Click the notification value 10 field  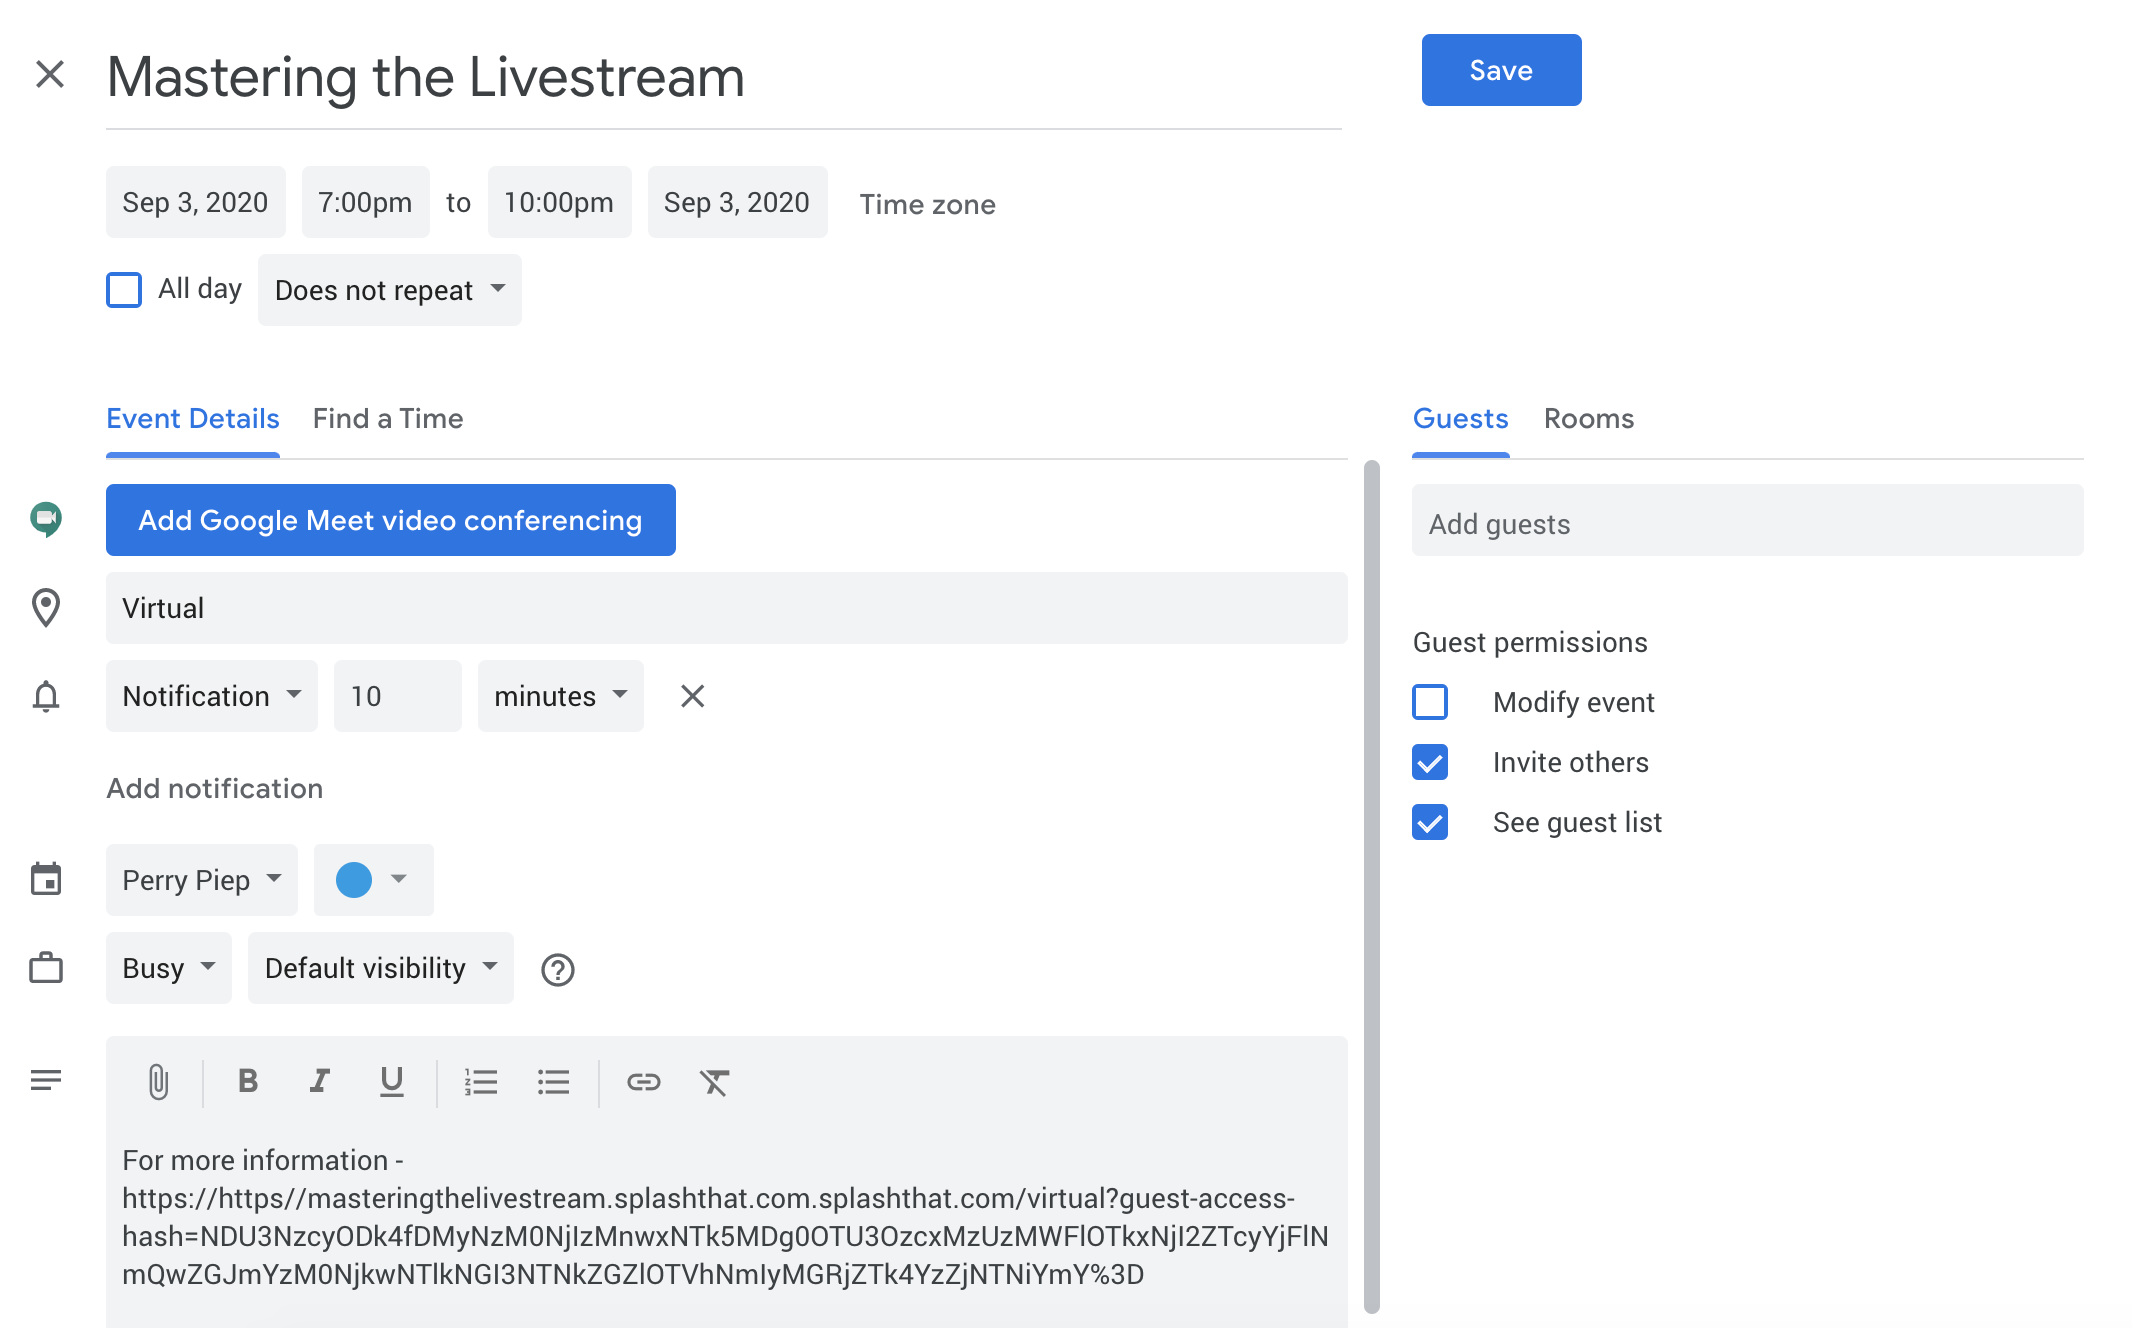pyautogui.click(x=398, y=696)
